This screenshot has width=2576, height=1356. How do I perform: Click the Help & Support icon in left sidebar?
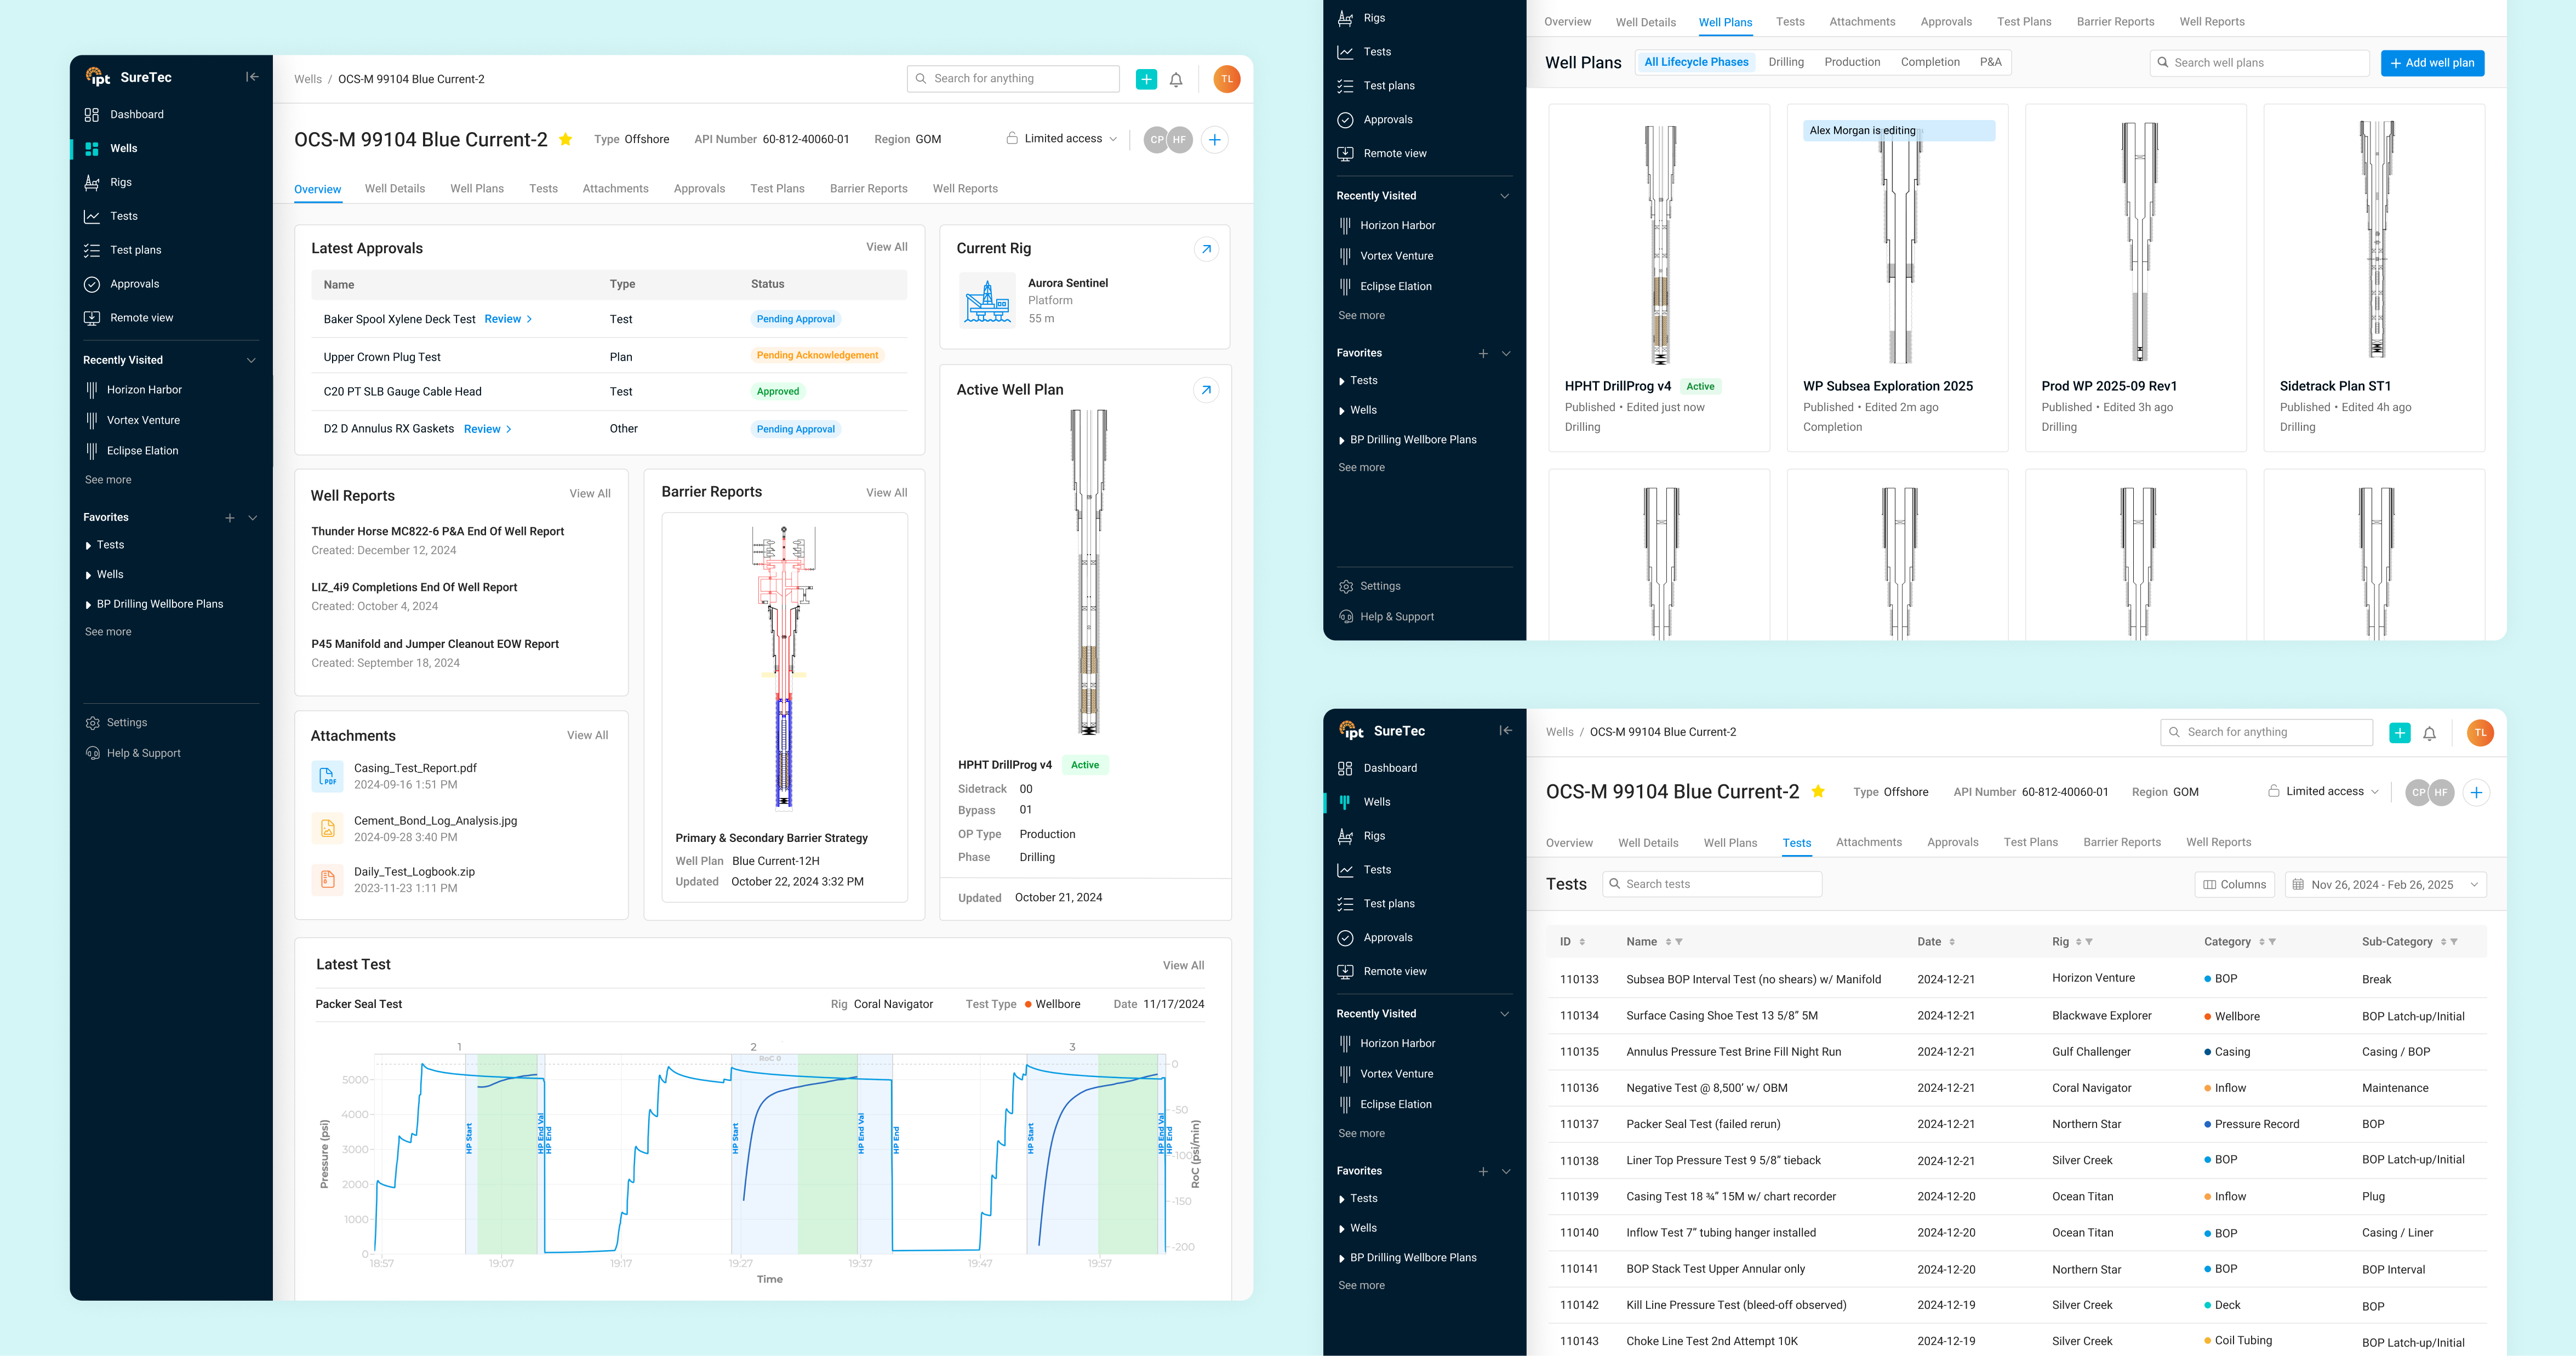pyautogui.click(x=93, y=753)
